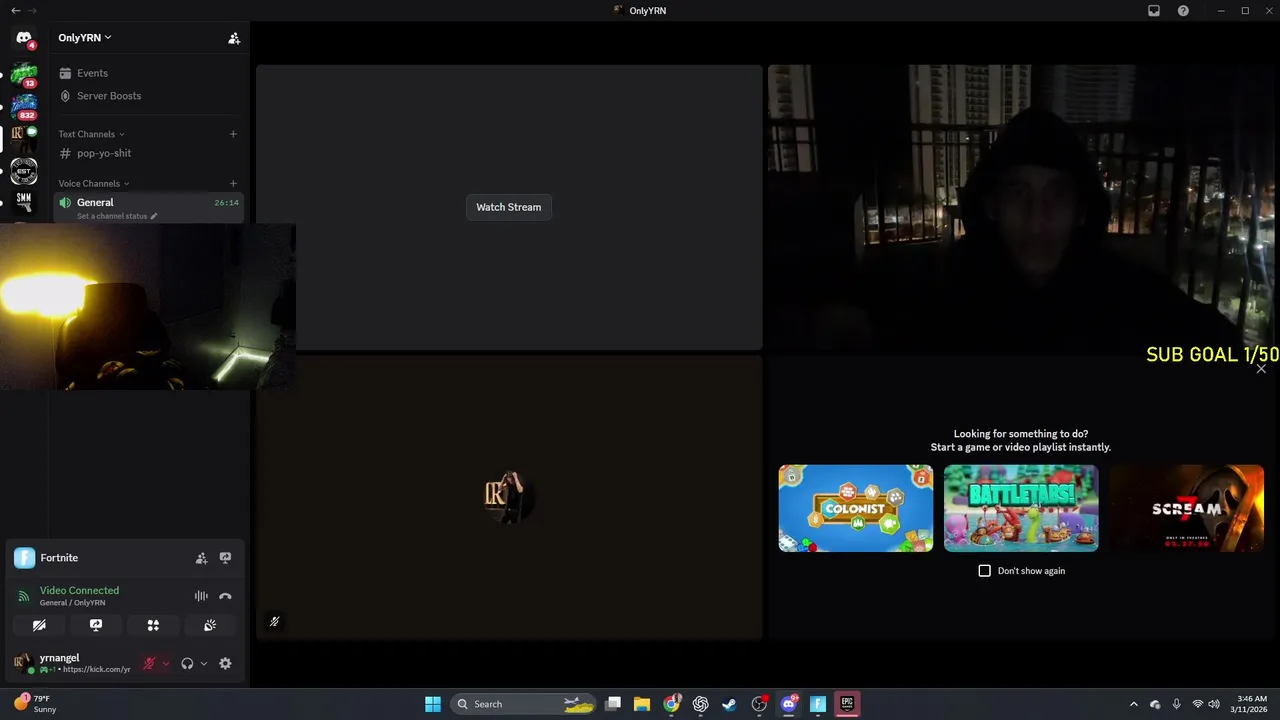Show hidden system tray icons
Viewport: 1280px width, 720px height.
[x=1133, y=704]
